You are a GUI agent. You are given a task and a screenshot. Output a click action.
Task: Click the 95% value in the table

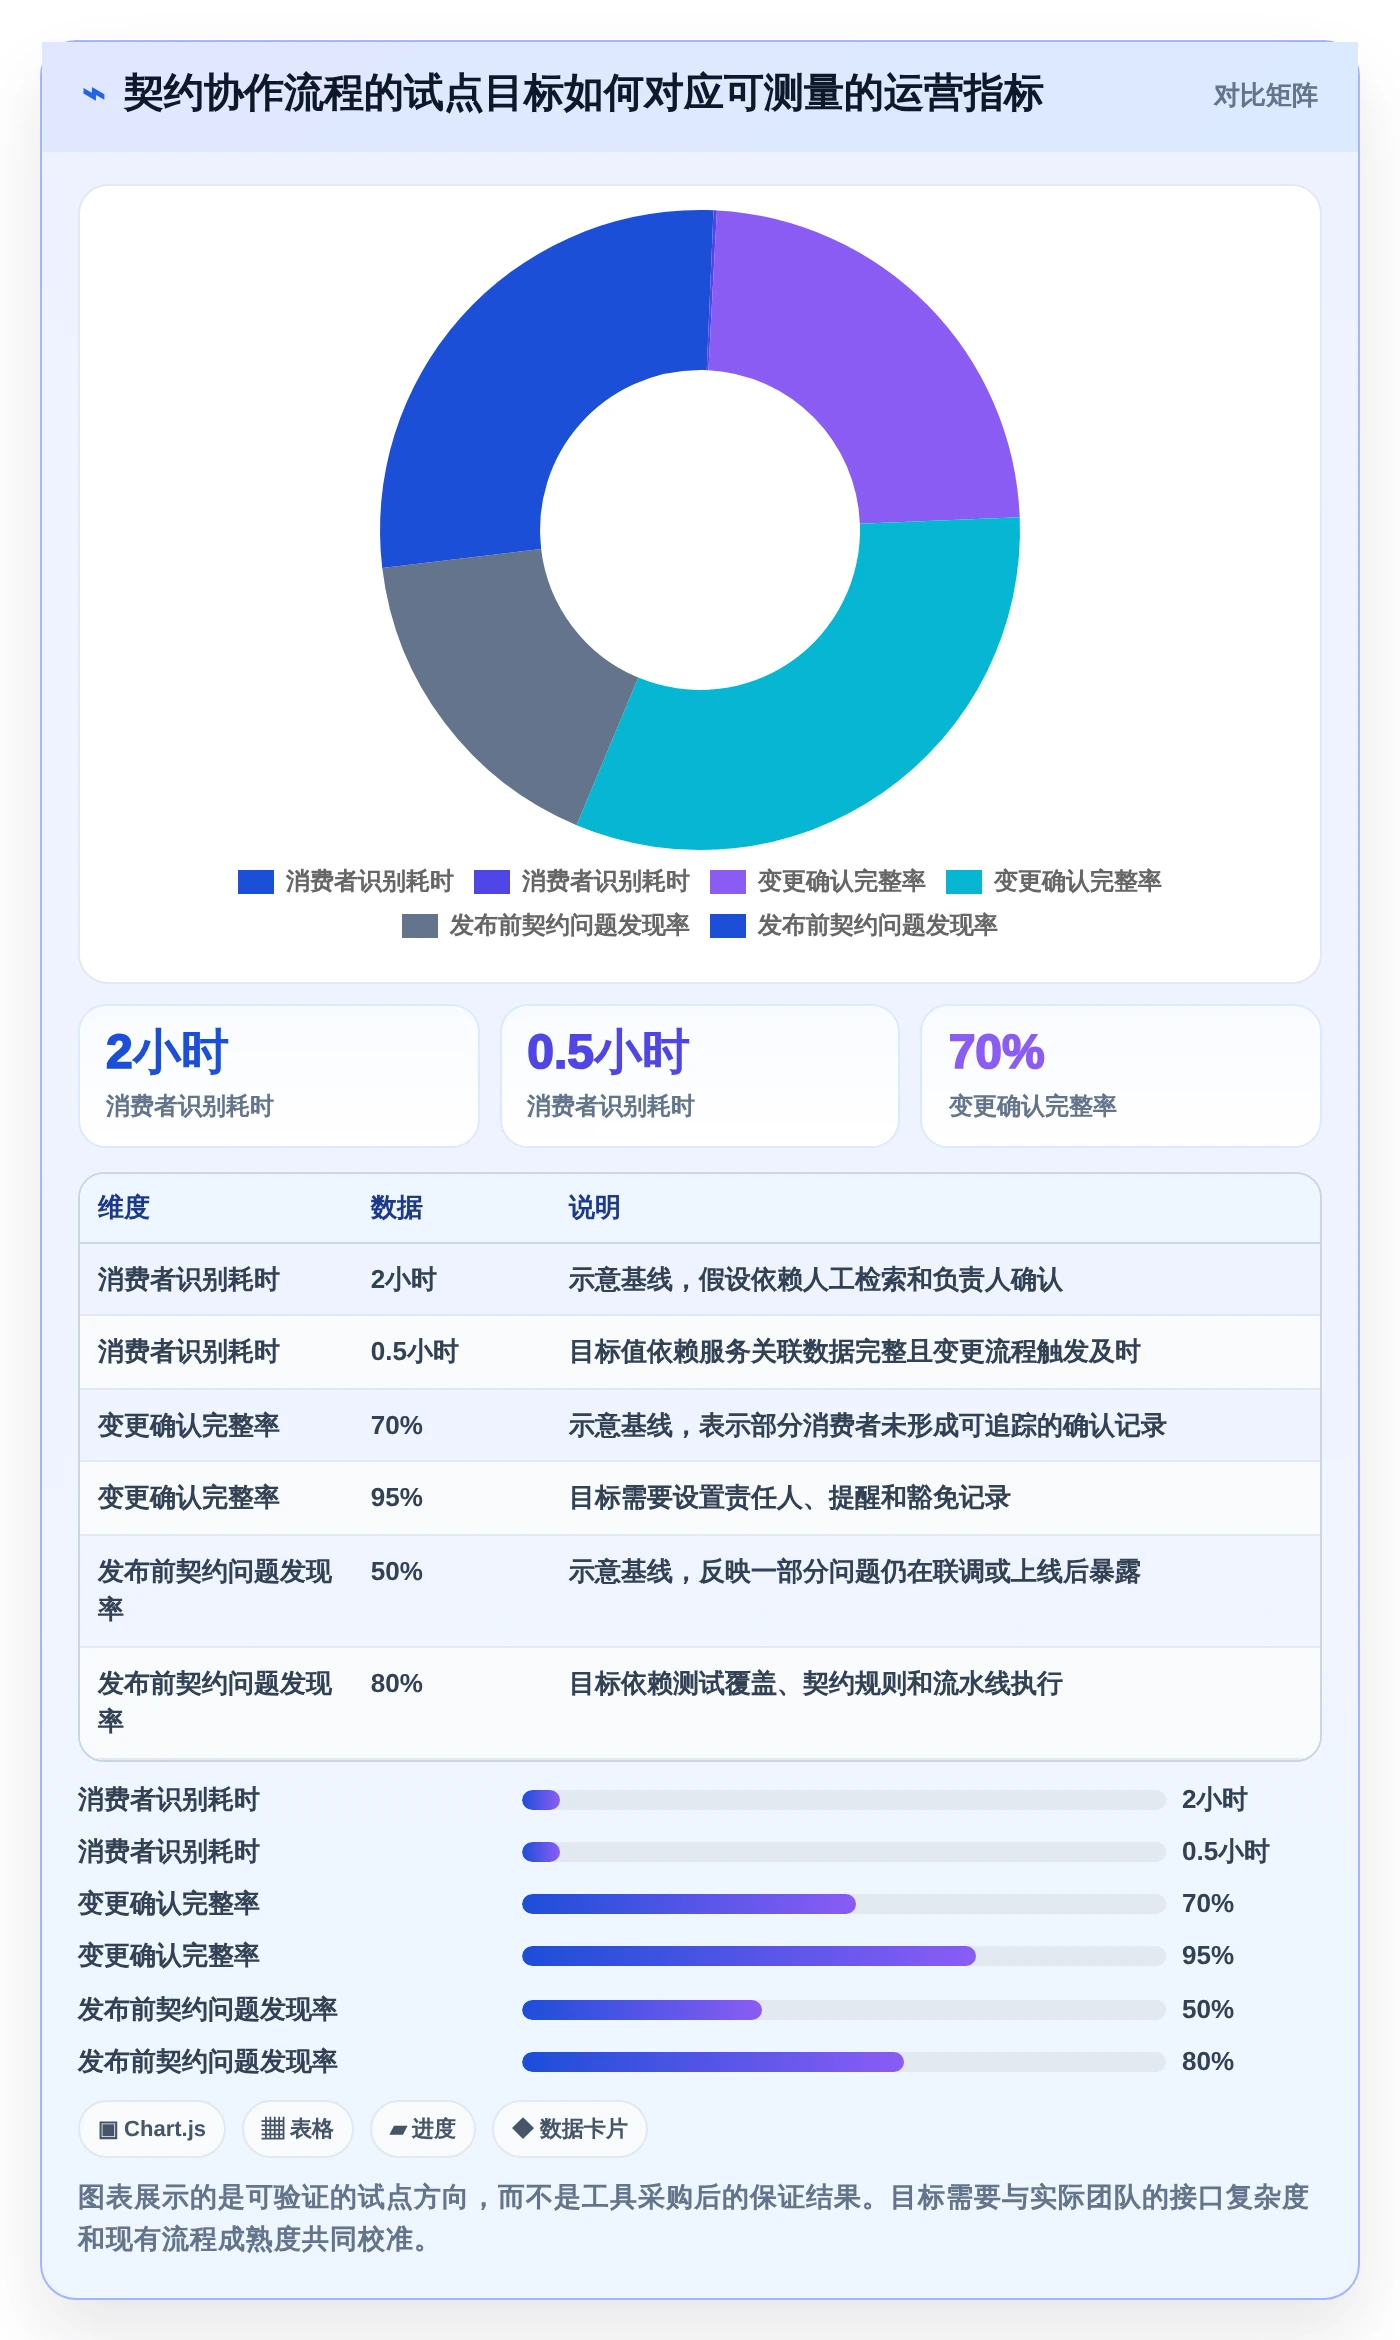point(397,1497)
